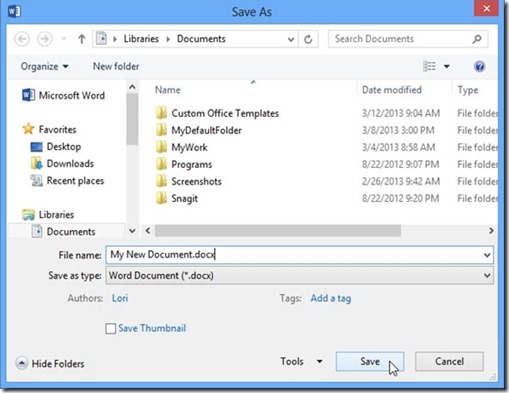Click date 3/12/2013 9:04 AM

401,113
